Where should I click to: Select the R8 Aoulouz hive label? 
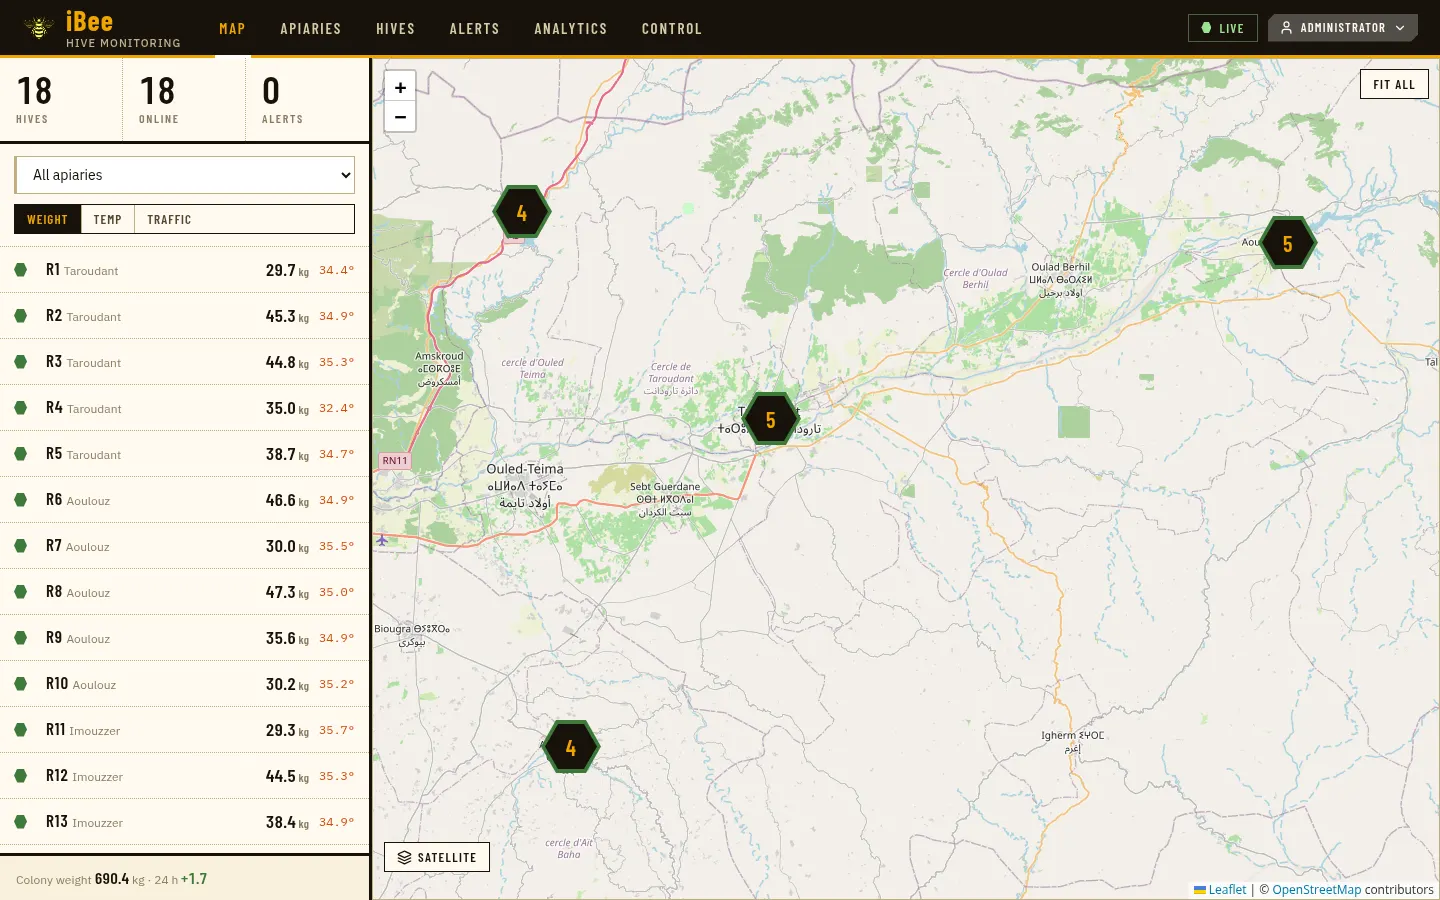tap(78, 592)
